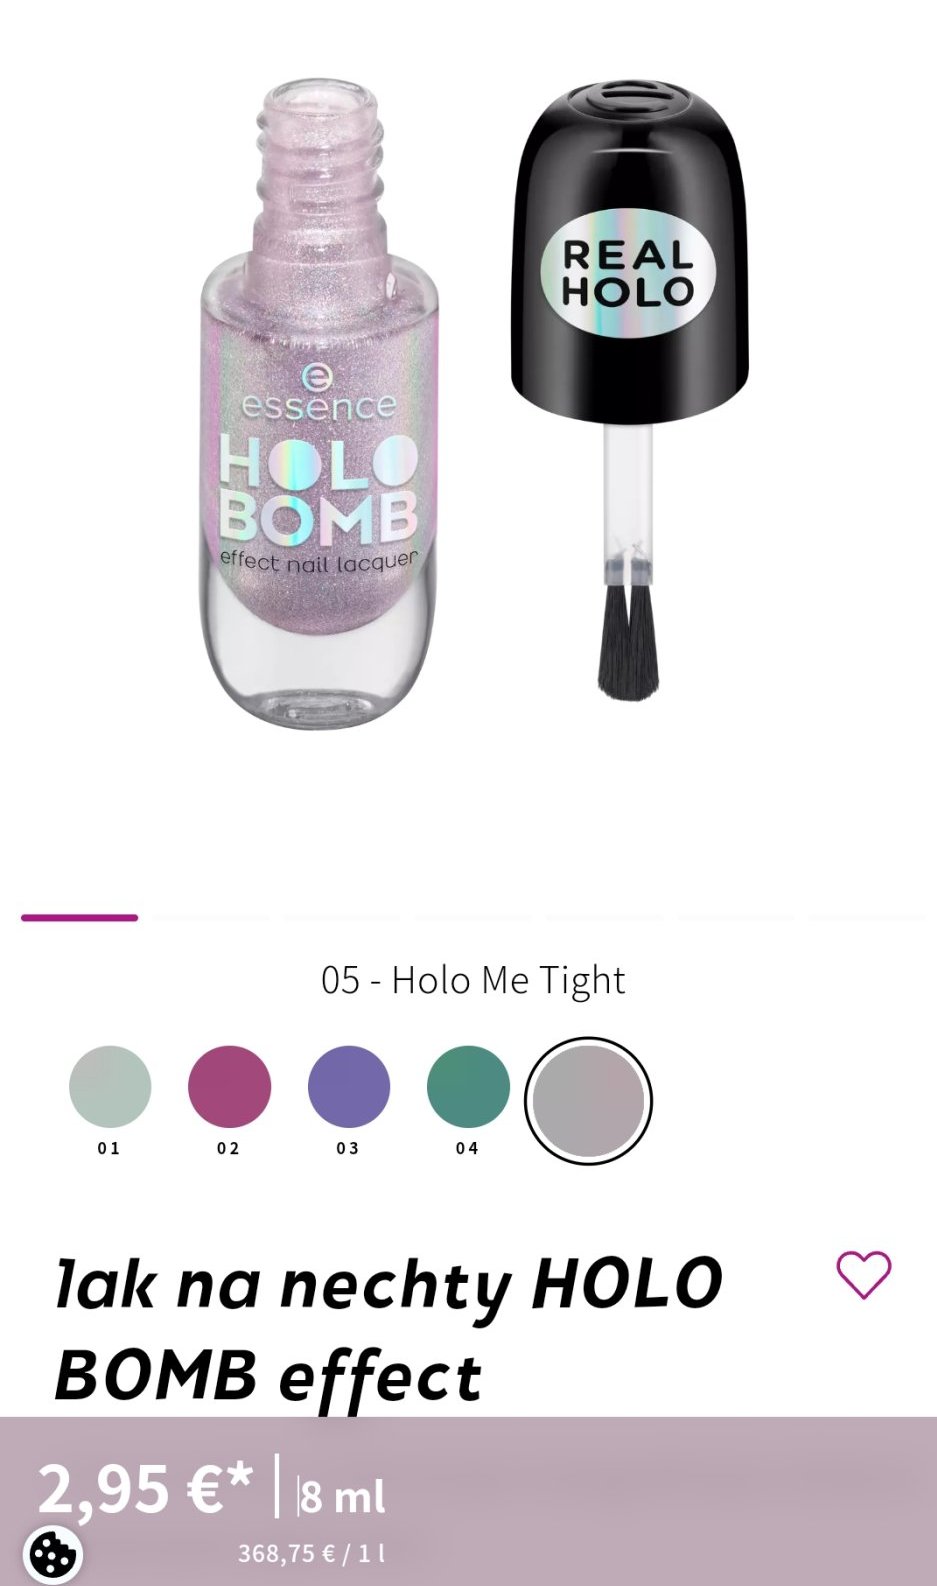Image resolution: width=937 pixels, height=1586 pixels.
Task: Select shade 04 green swatch
Action: pos(468,1087)
